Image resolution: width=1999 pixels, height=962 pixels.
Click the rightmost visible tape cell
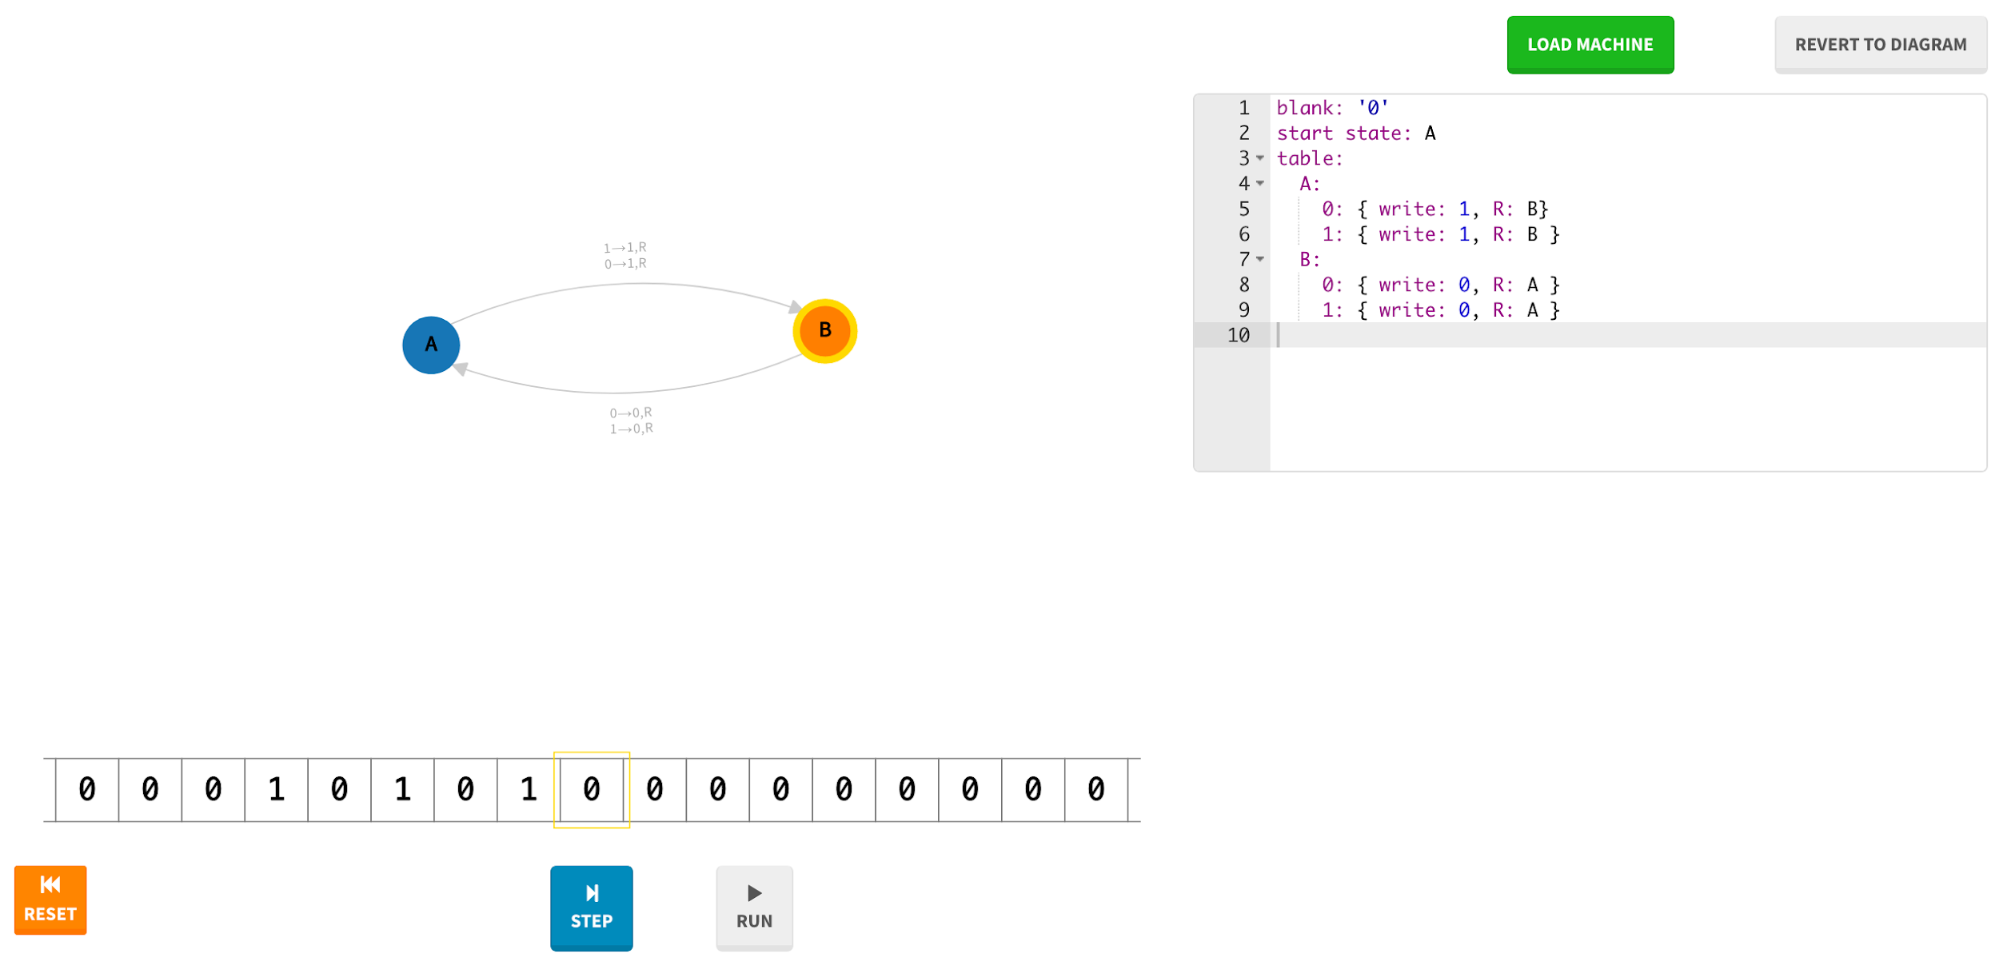1096,790
